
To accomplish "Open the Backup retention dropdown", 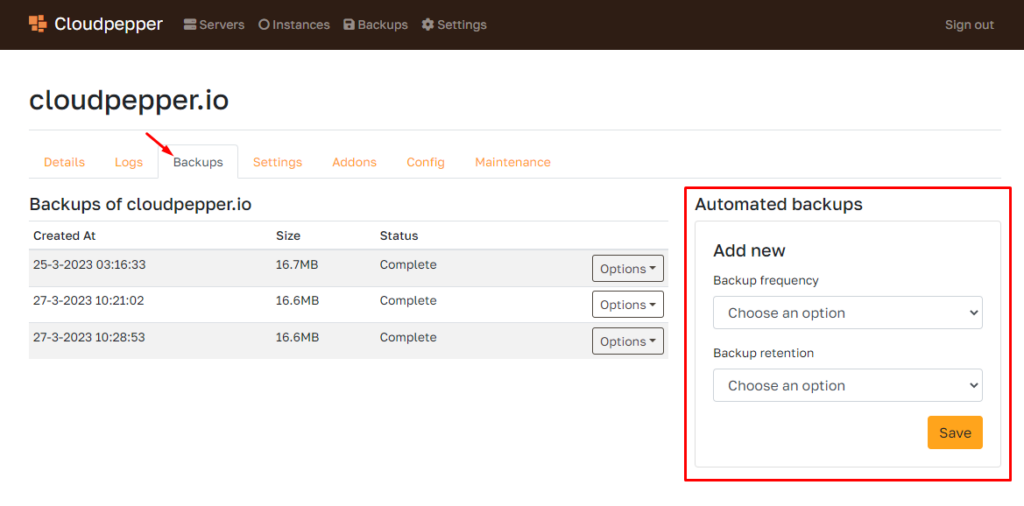I will pos(847,386).
